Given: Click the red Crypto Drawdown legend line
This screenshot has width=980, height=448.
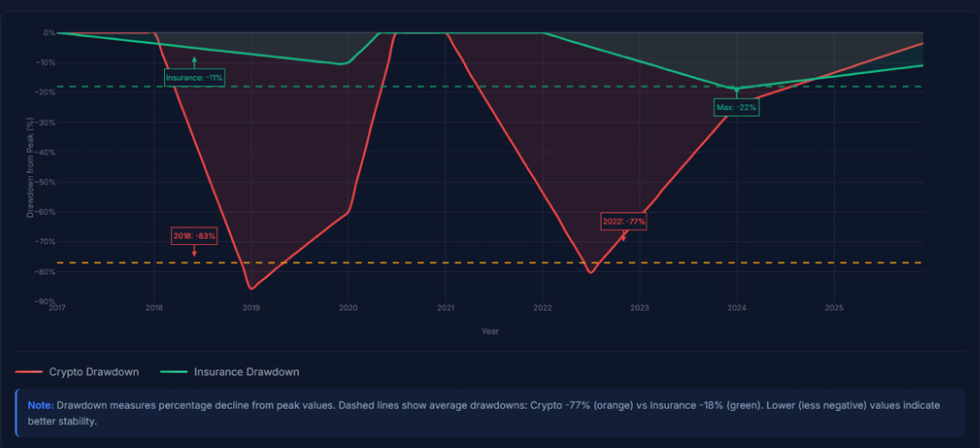Looking at the screenshot, I should click(29, 372).
